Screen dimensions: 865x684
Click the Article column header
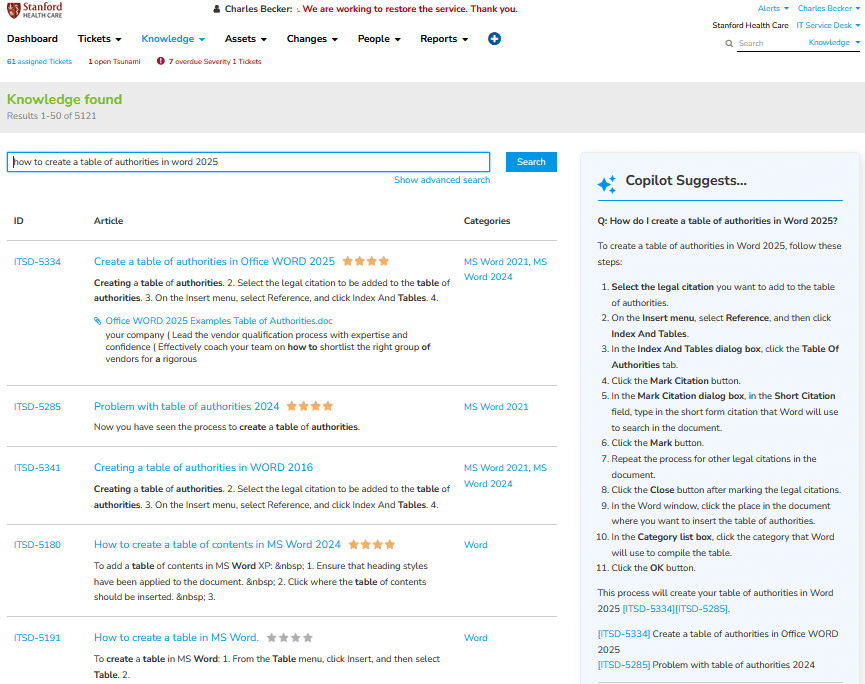coord(108,221)
